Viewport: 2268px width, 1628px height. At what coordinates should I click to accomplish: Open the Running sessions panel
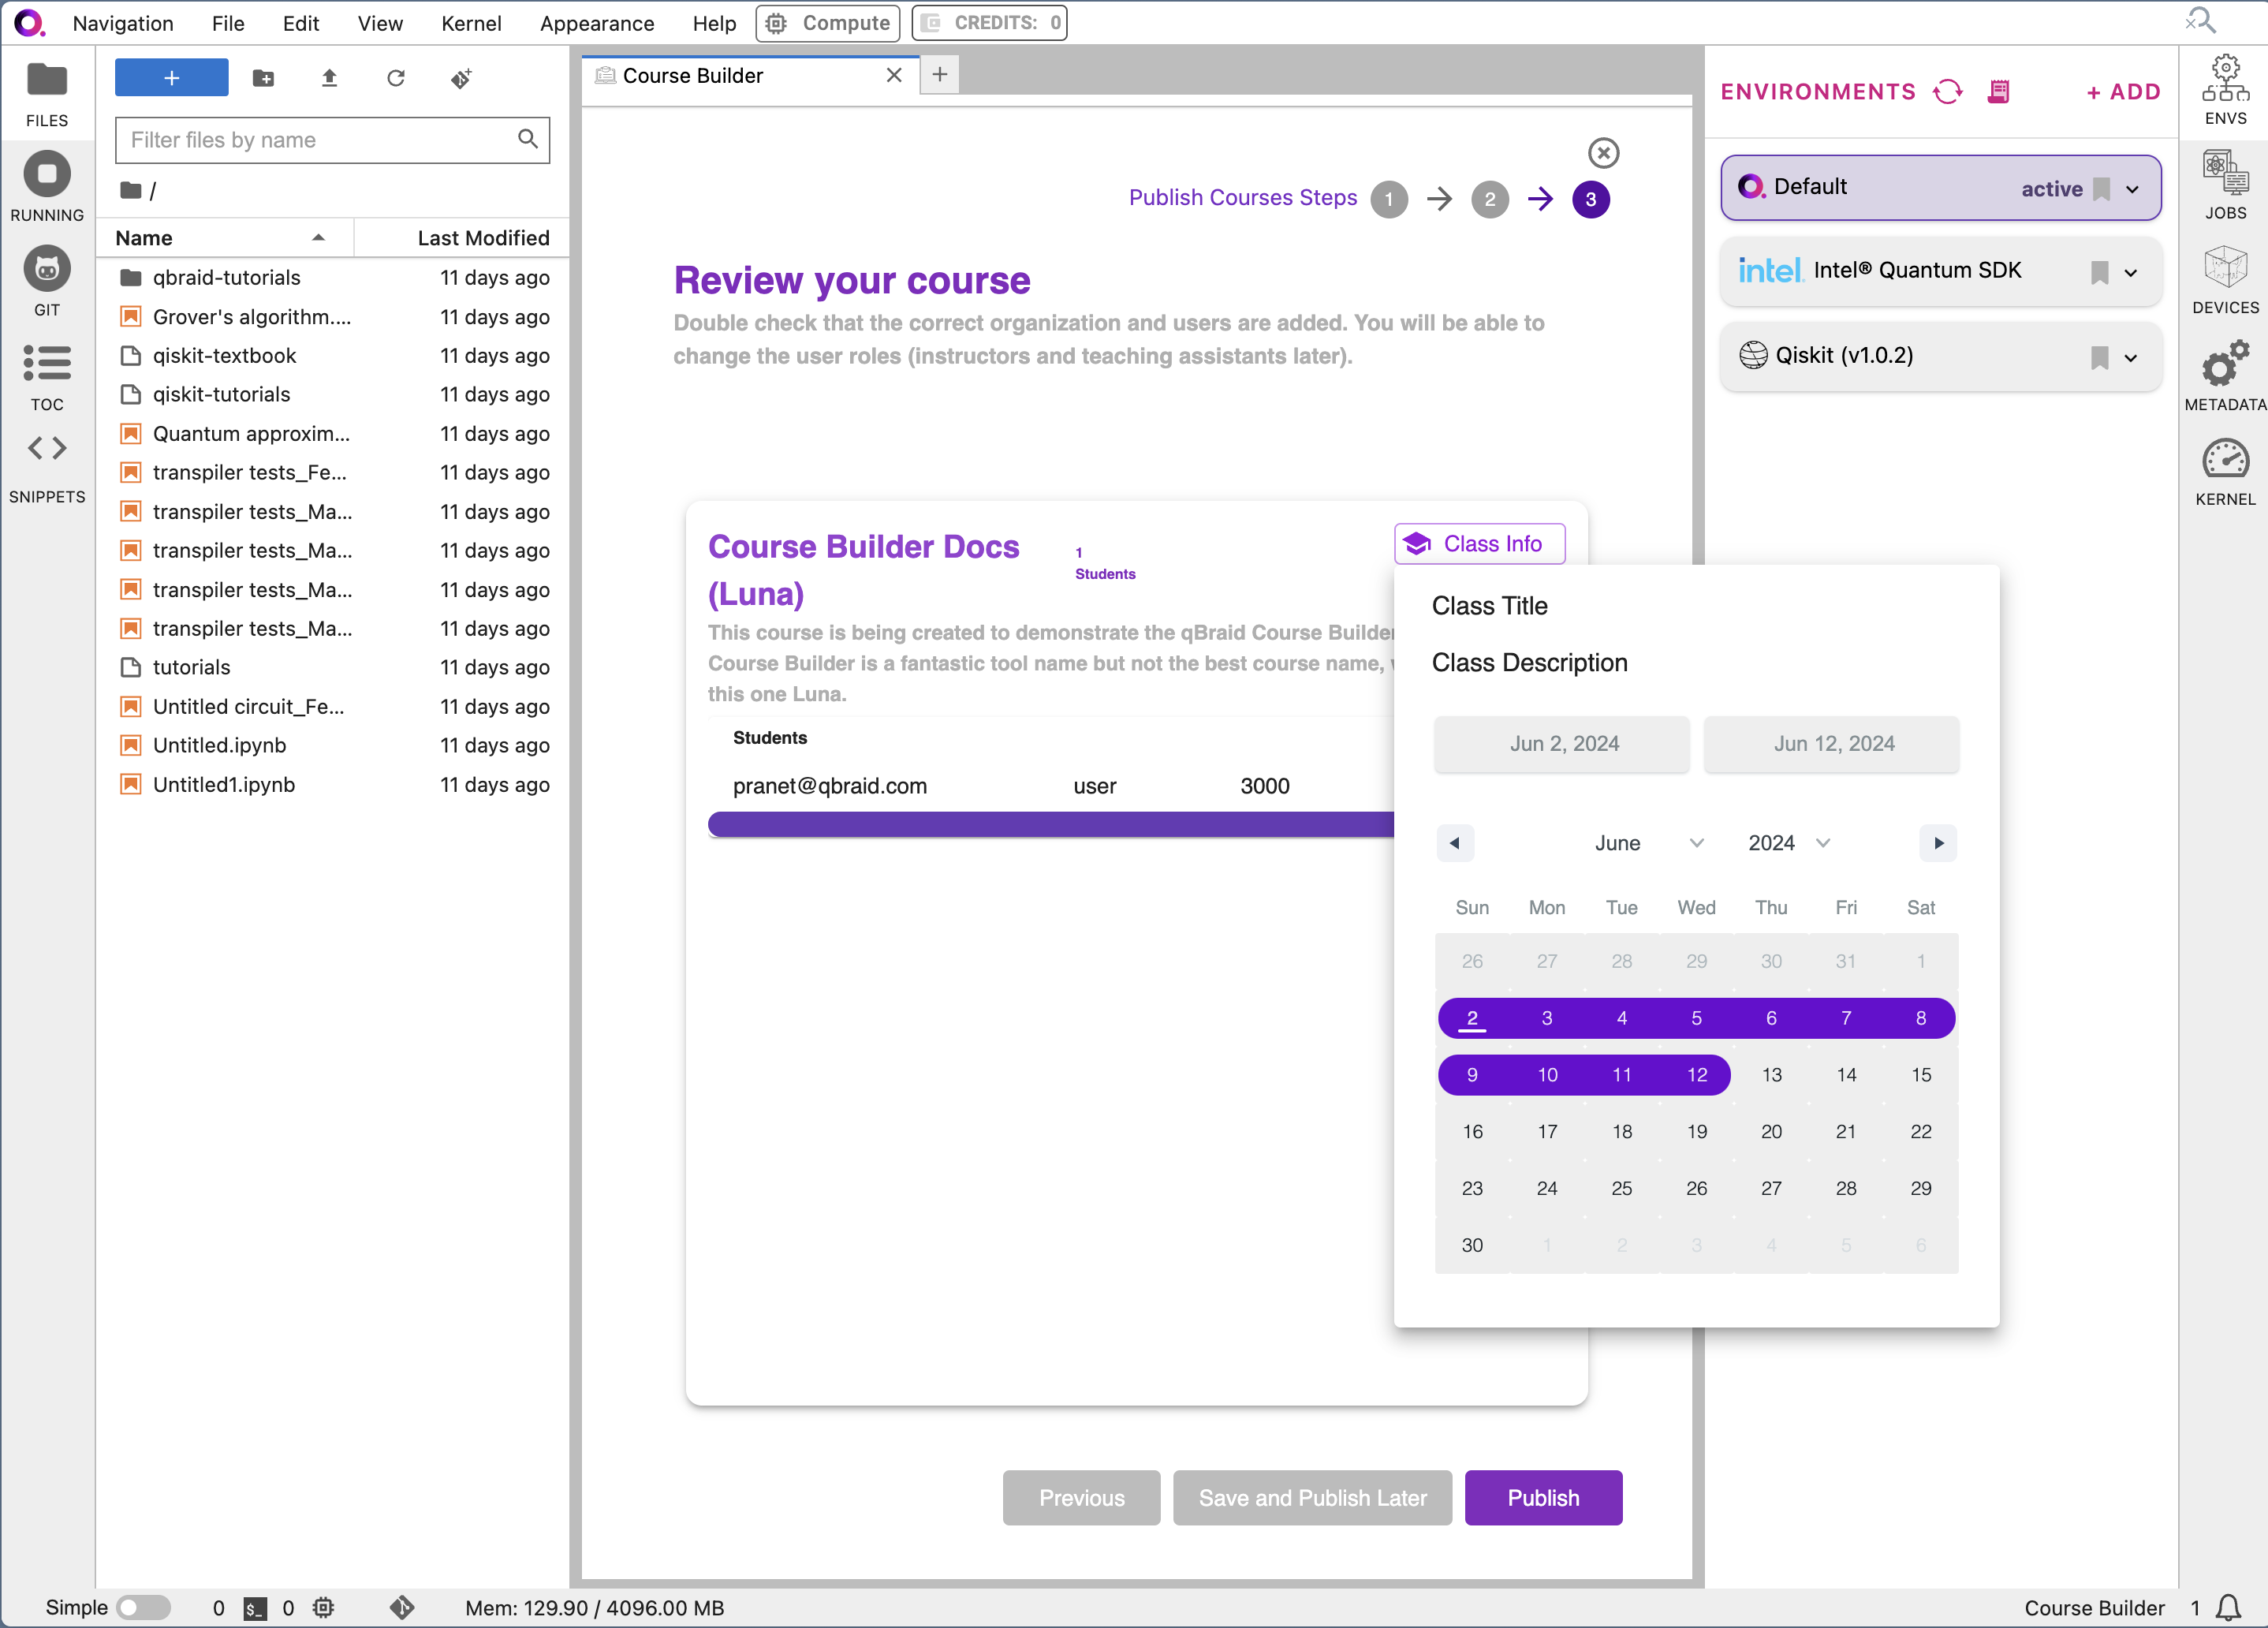[x=47, y=187]
